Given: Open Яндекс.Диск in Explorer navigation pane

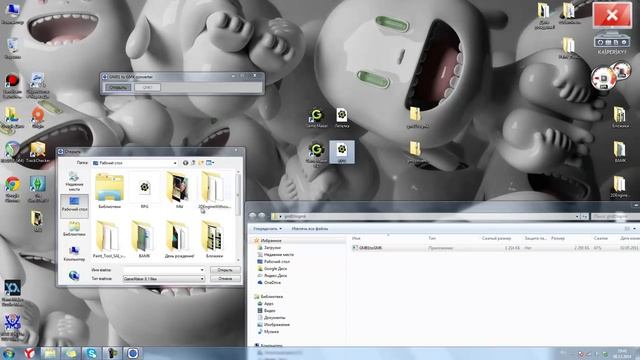Looking at the screenshot, I should (275, 276).
